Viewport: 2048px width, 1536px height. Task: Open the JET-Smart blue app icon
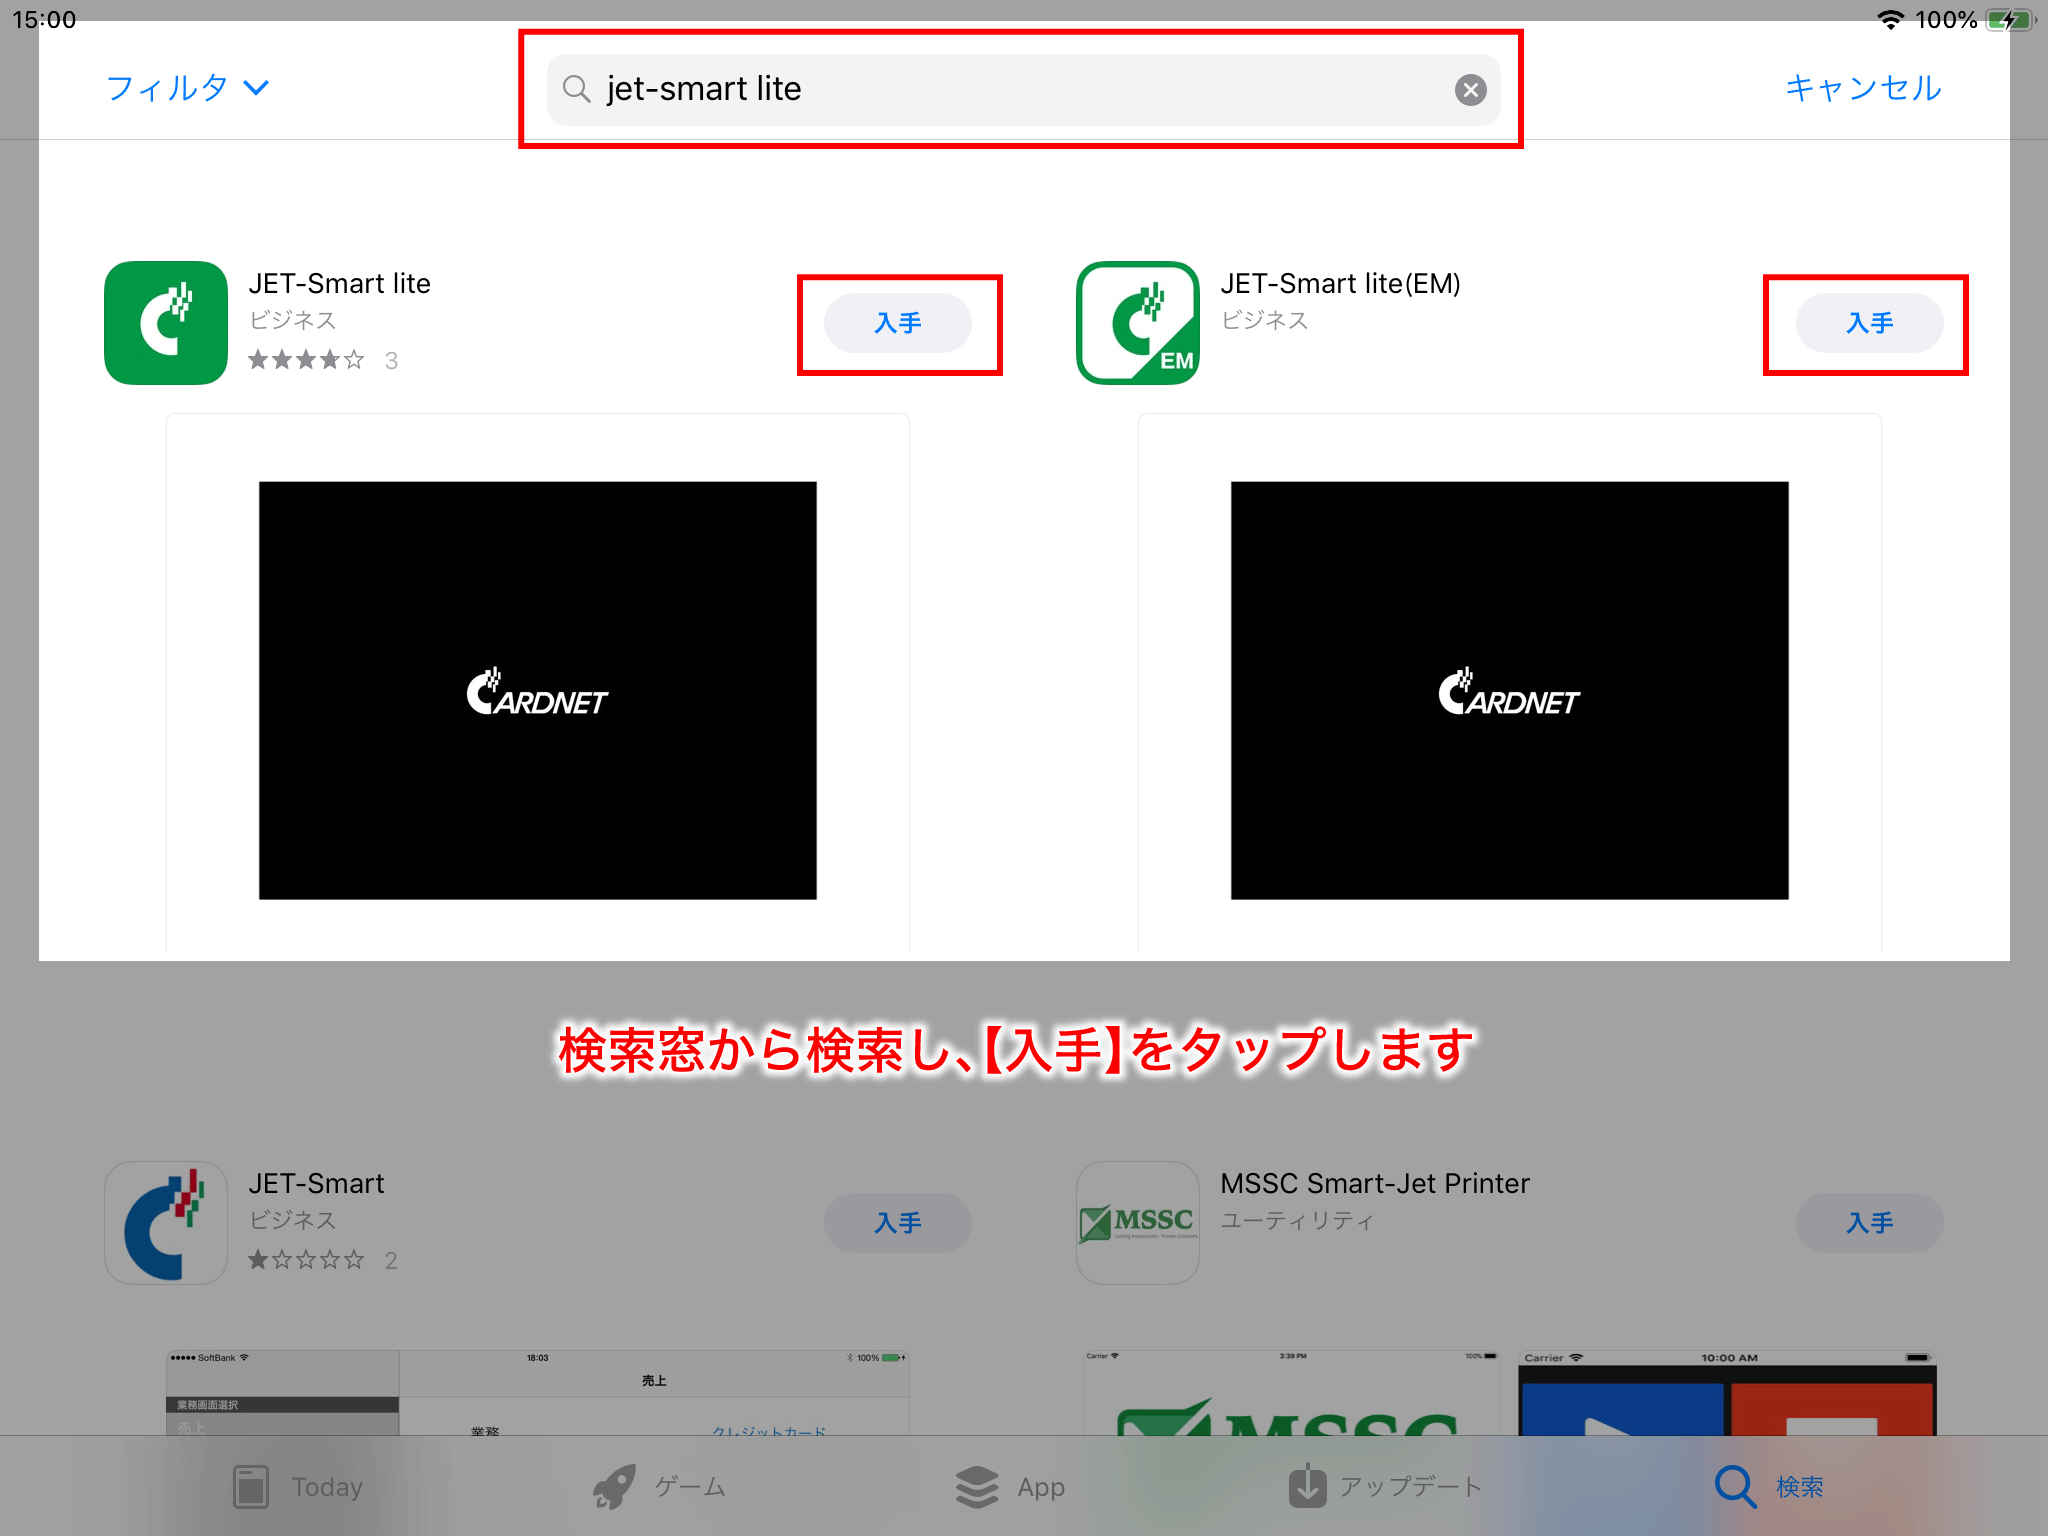pyautogui.click(x=166, y=1223)
